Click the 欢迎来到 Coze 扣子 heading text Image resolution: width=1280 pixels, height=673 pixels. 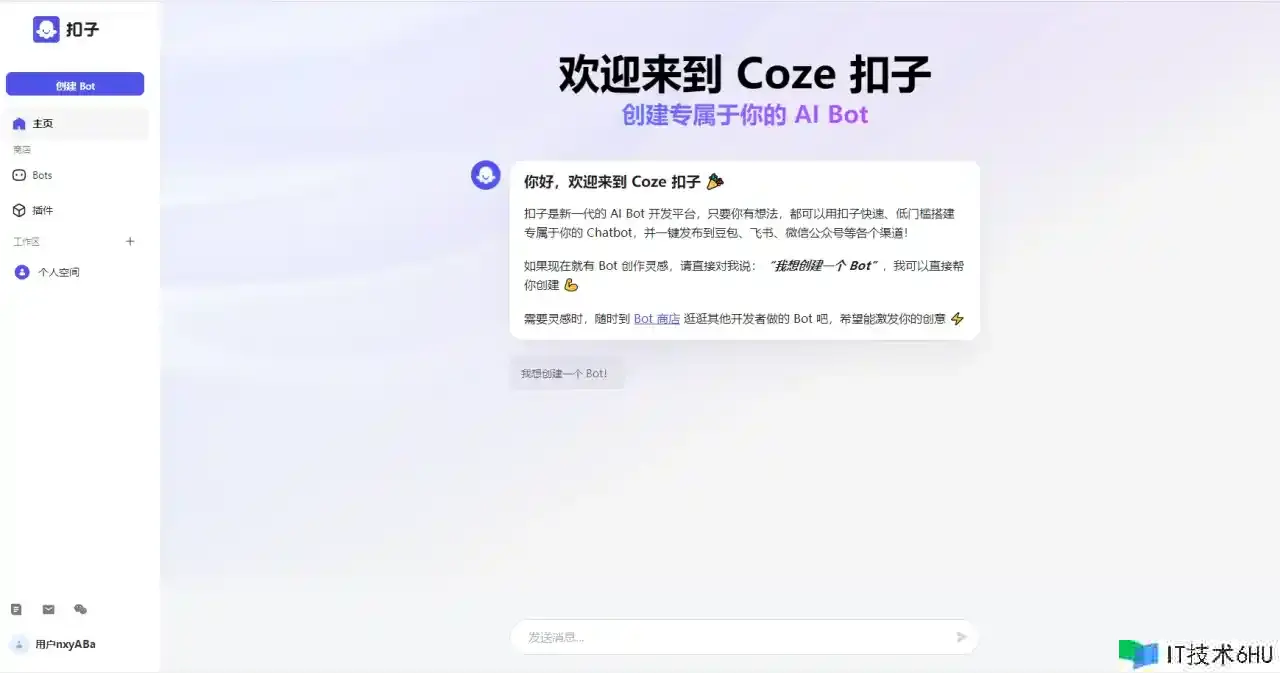745,75
